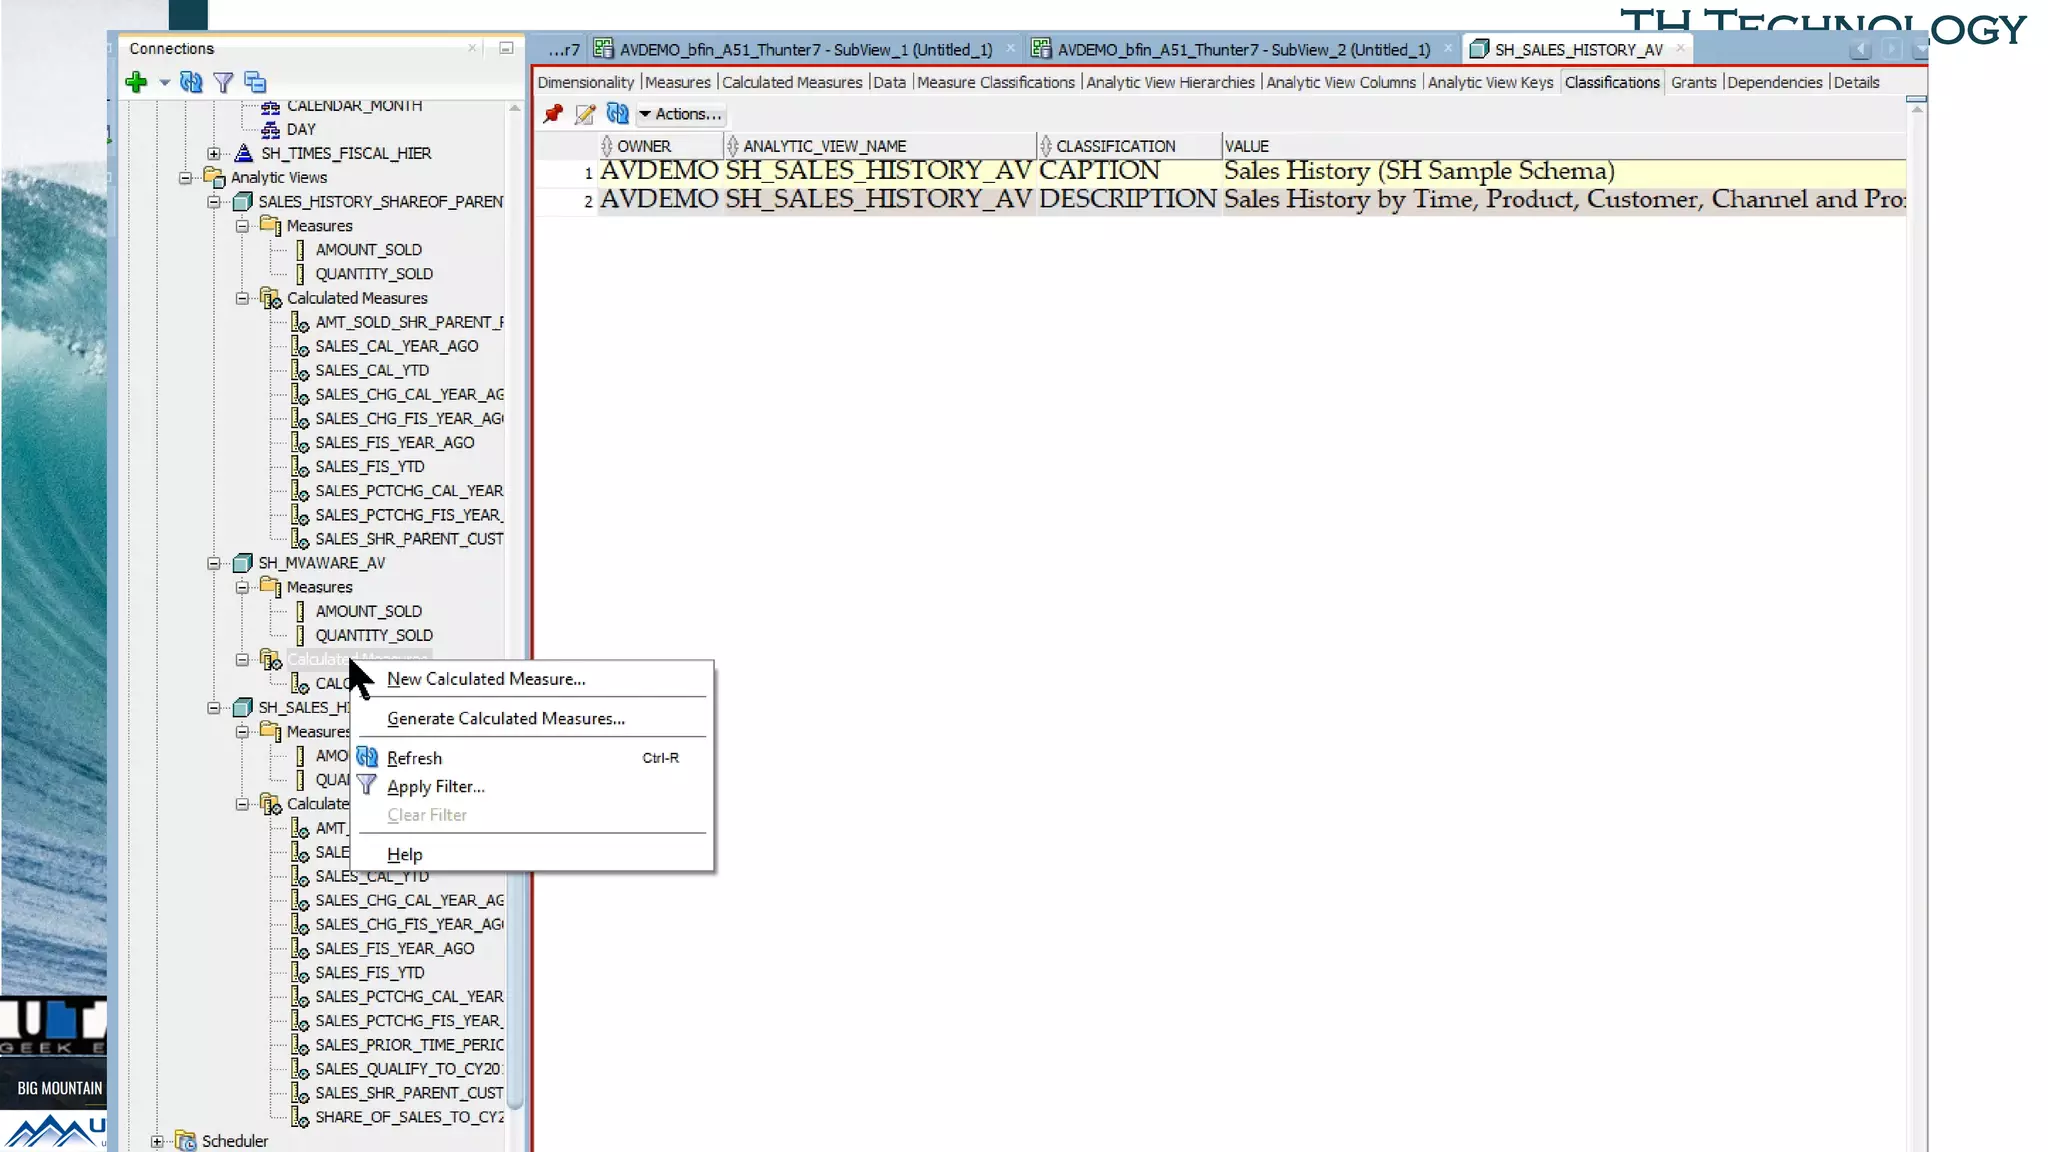Open the Grants tab
The width and height of the screenshot is (2048, 1152).
tap(1693, 82)
